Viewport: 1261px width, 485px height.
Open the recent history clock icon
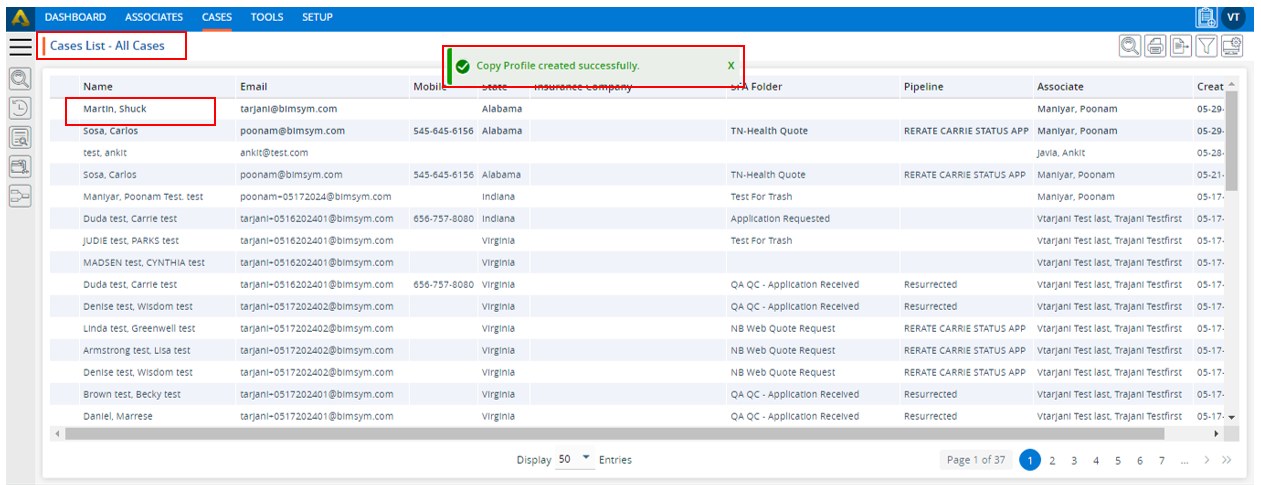20,108
